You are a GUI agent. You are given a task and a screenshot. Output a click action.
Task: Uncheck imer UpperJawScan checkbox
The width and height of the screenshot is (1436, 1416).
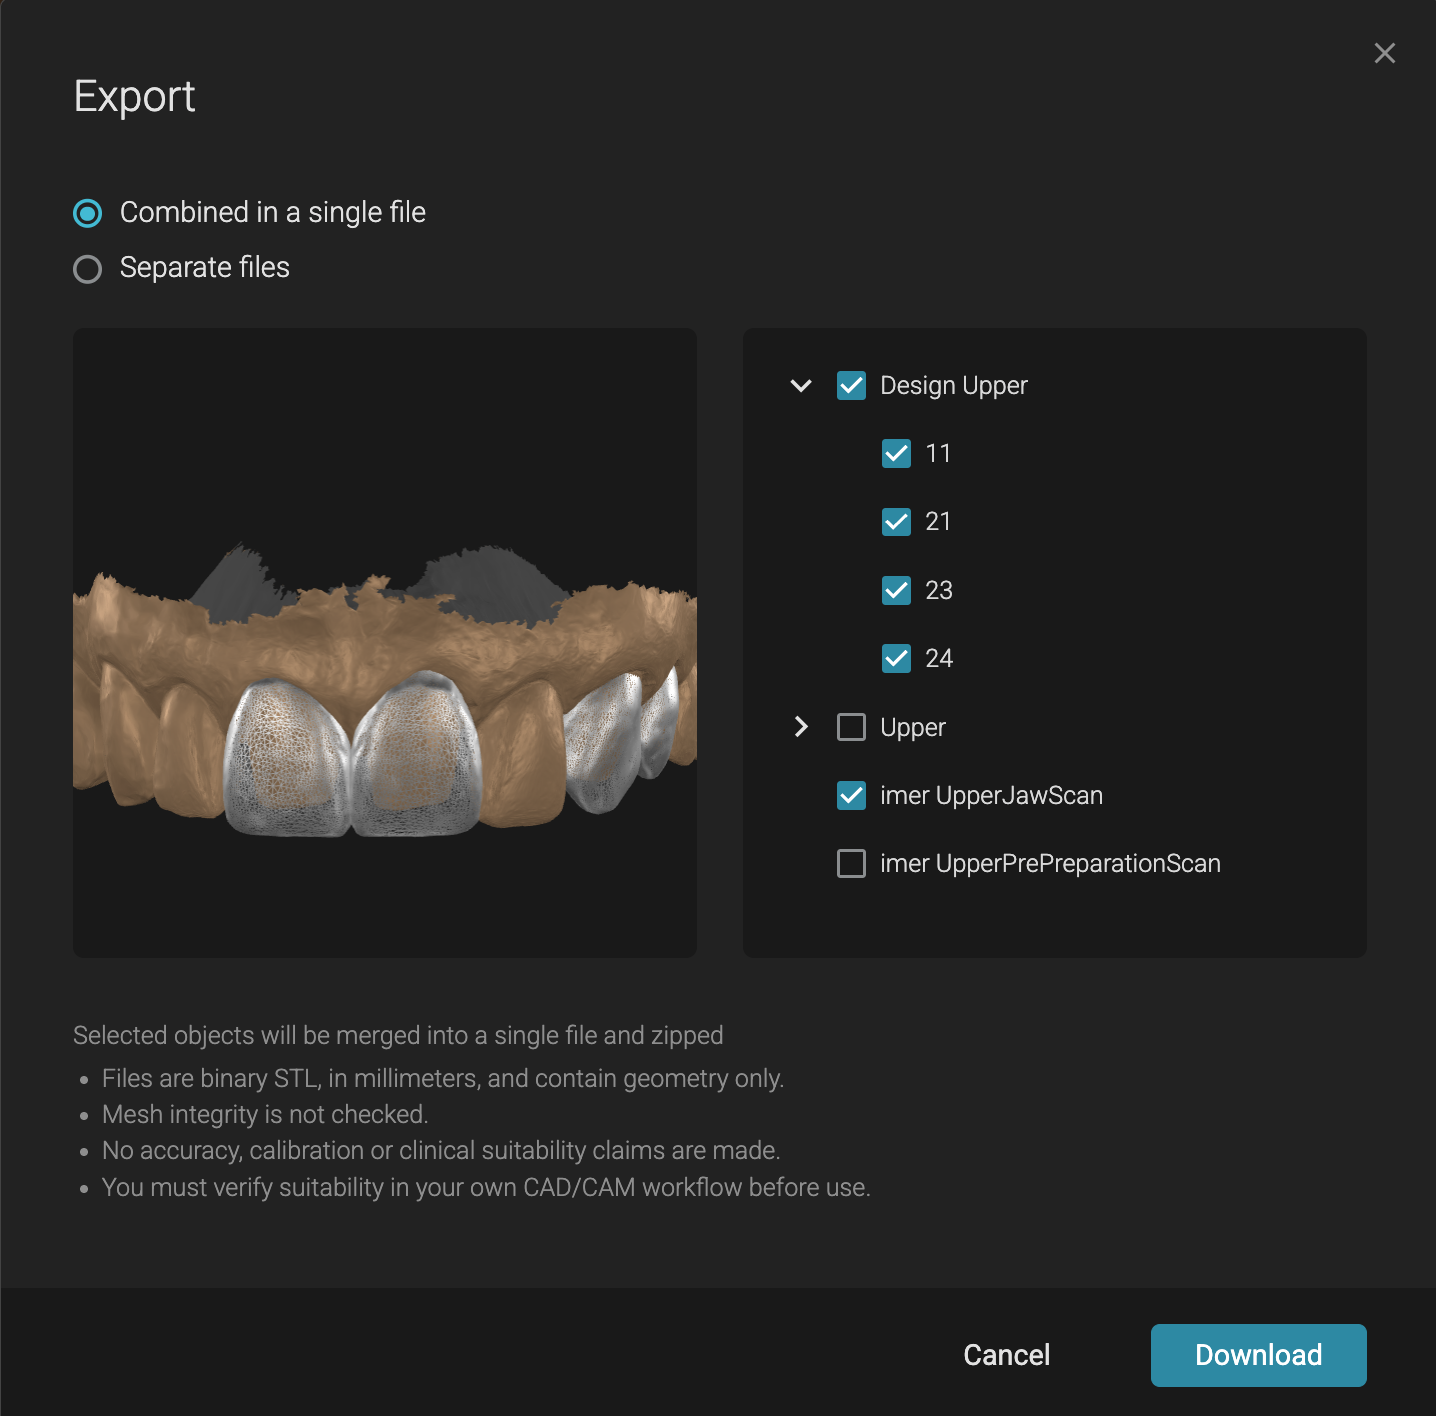coord(851,796)
